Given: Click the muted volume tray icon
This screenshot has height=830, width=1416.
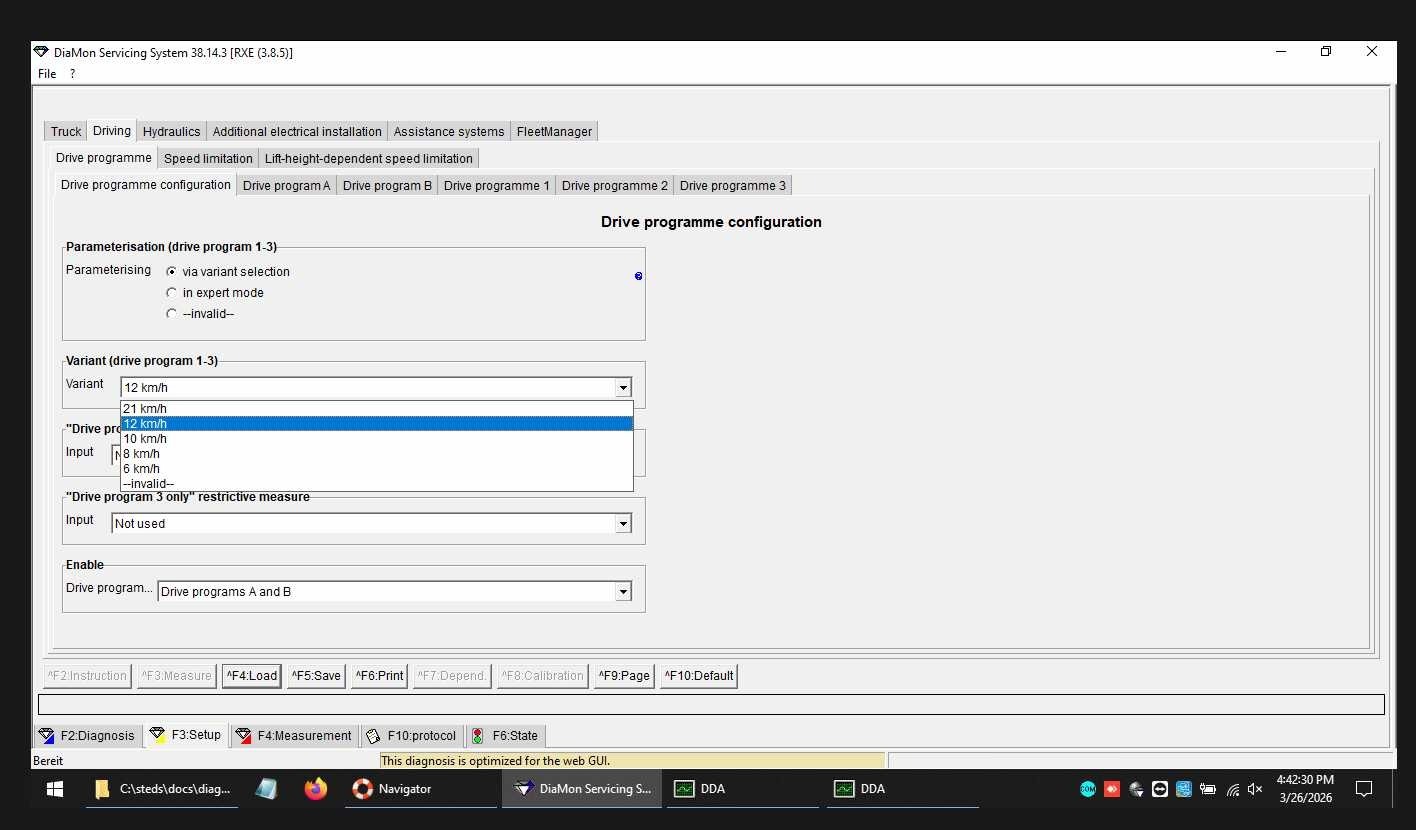Looking at the screenshot, I should [1255, 789].
